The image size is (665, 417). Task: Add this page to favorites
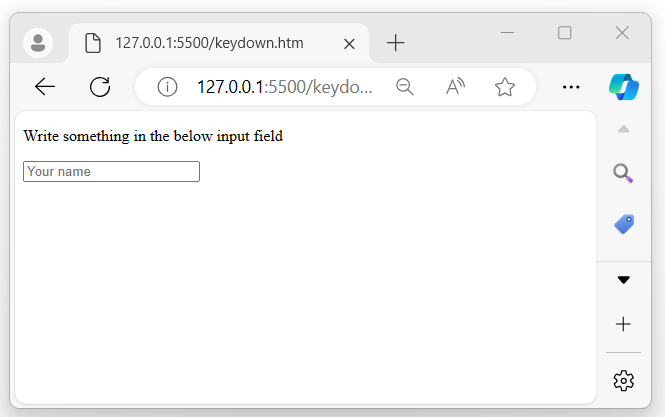point(505,87)
